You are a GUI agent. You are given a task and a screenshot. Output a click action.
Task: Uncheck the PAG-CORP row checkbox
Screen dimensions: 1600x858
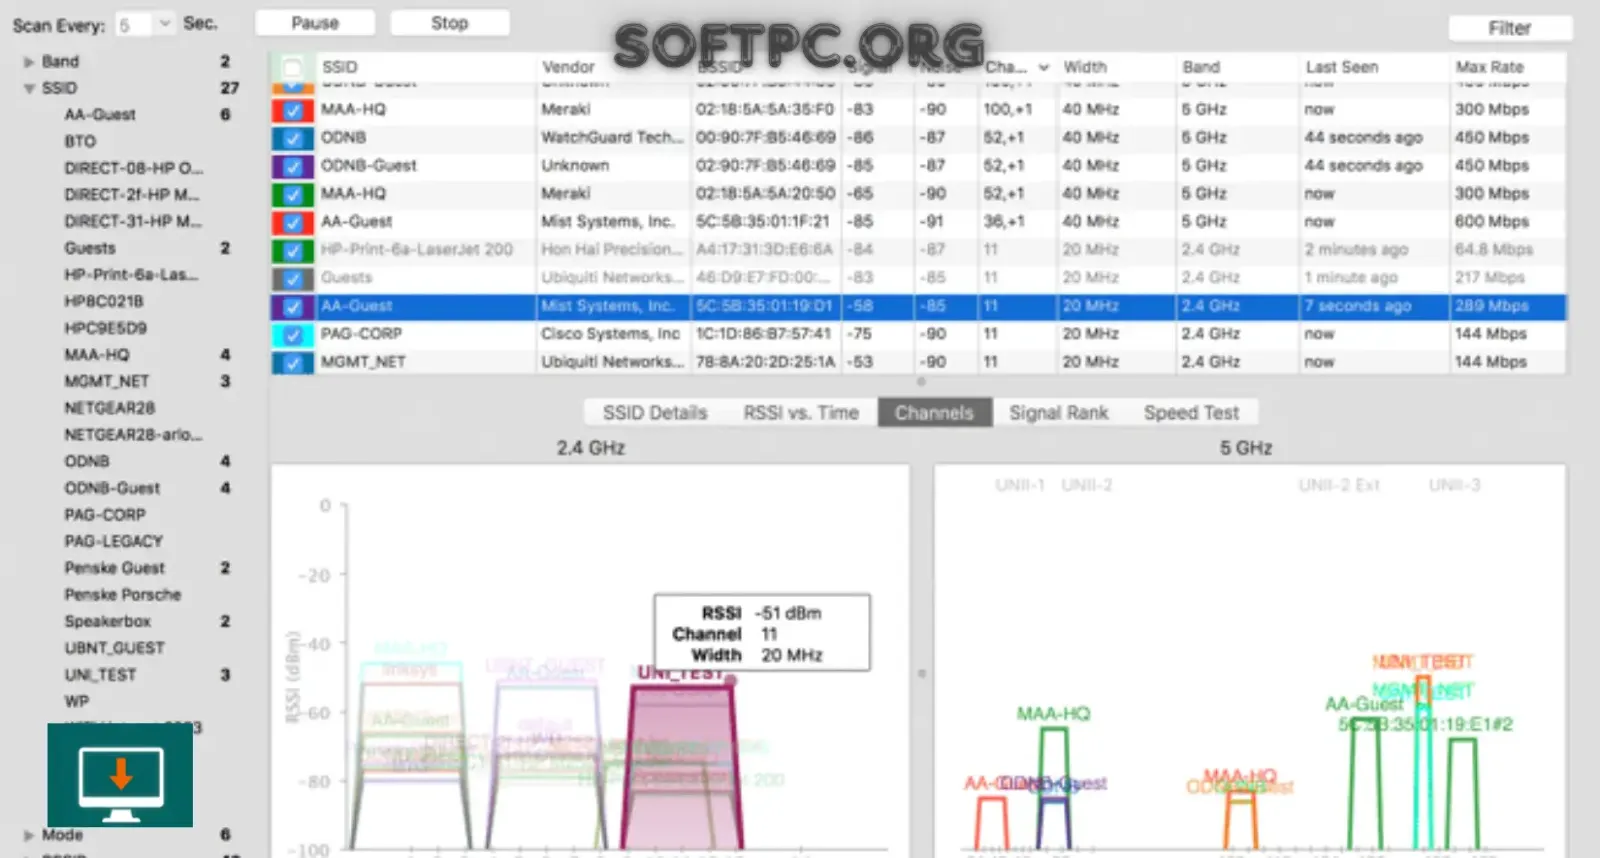[293, 334]
